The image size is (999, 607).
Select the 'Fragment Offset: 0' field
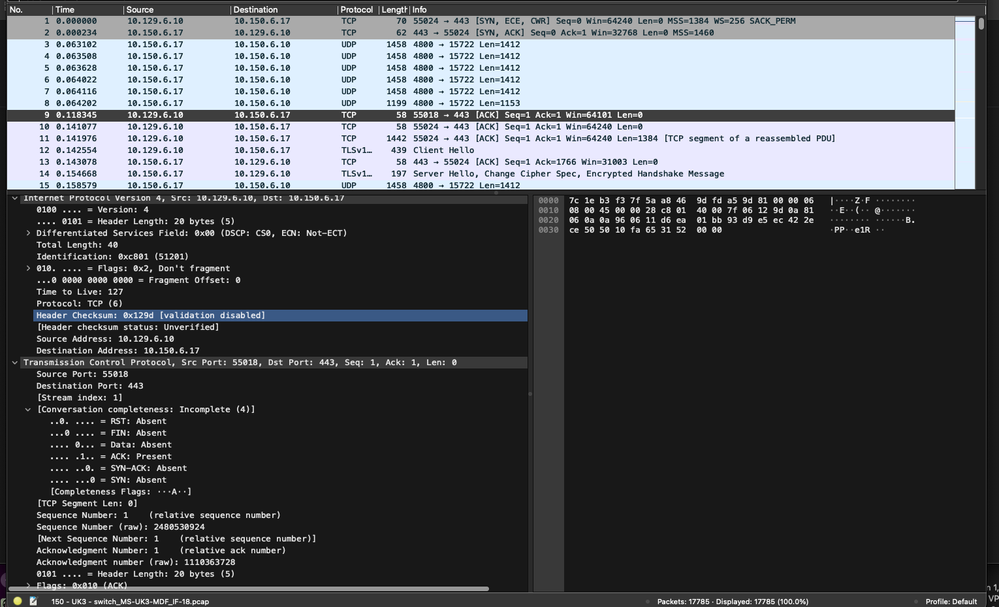tap(138, 280)
